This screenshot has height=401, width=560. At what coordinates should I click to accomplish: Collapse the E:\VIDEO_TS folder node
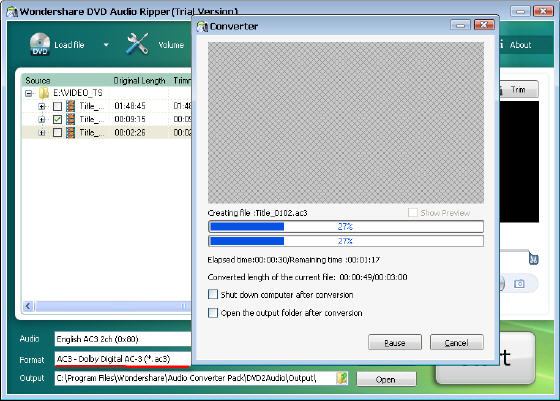[28, 94]
